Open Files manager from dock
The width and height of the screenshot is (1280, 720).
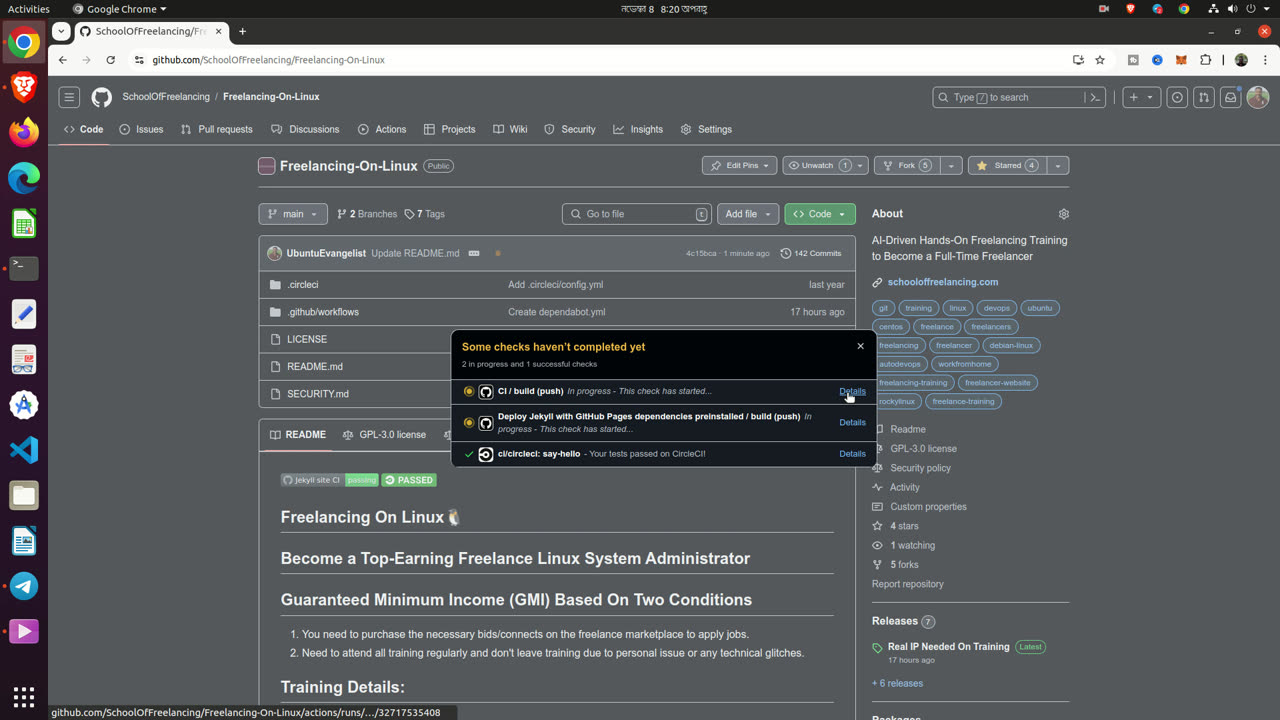[x=24, y=496]
